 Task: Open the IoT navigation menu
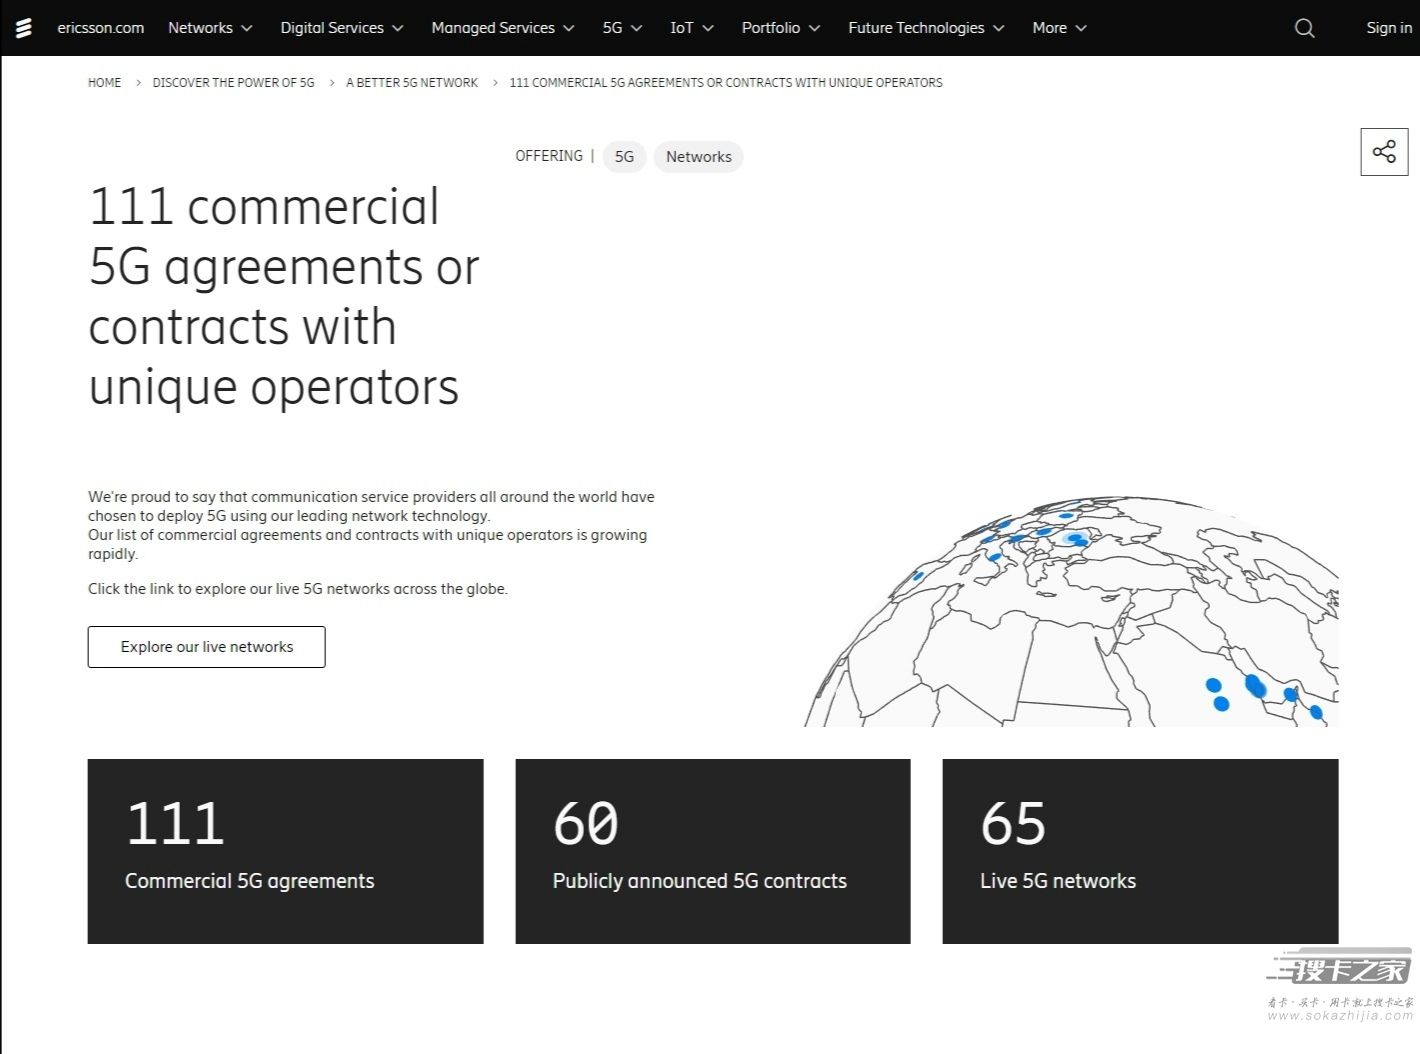692,28
